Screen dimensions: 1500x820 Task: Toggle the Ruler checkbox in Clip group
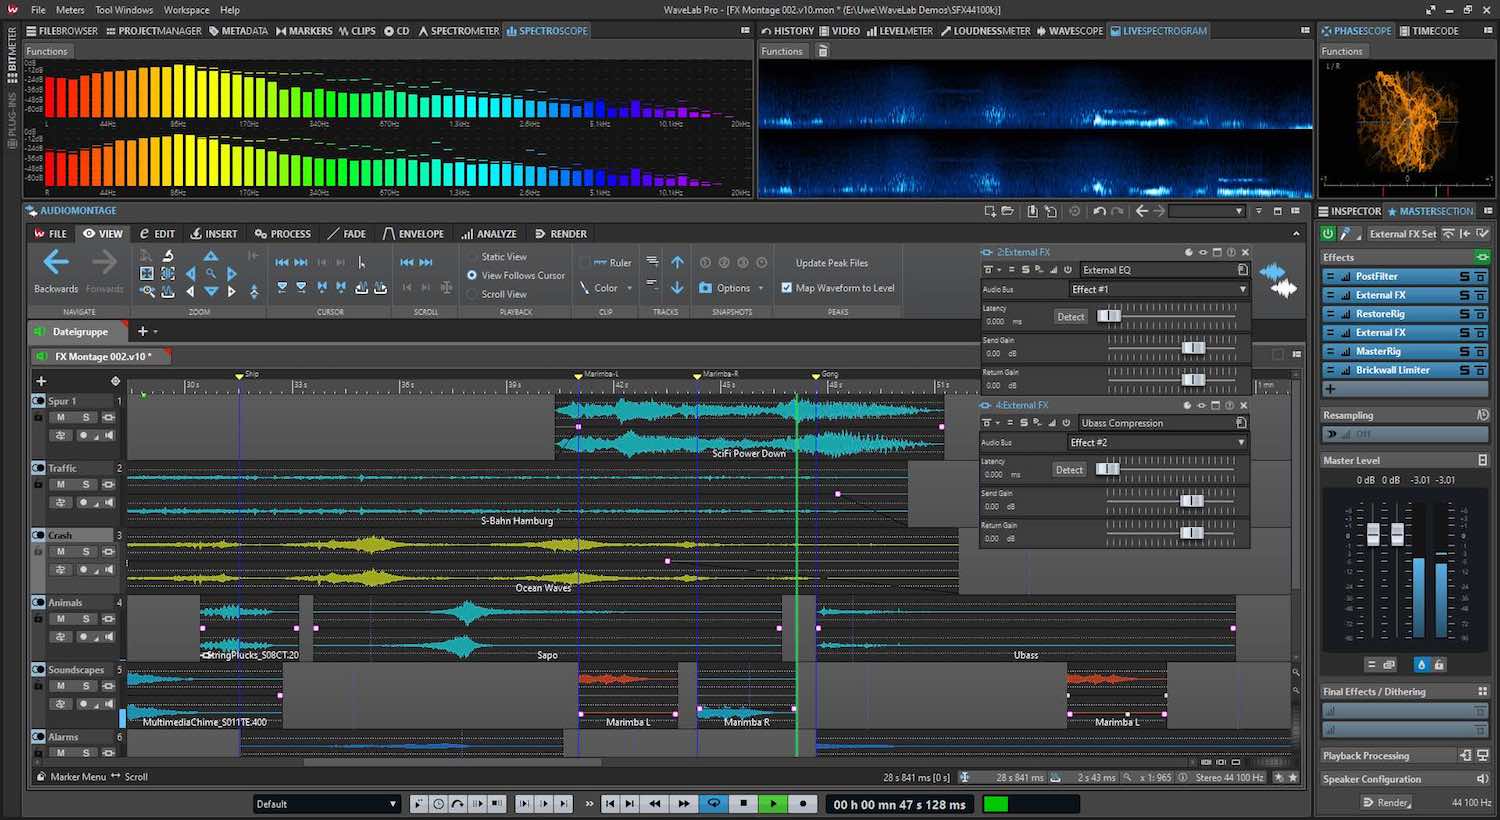[584, 263]
